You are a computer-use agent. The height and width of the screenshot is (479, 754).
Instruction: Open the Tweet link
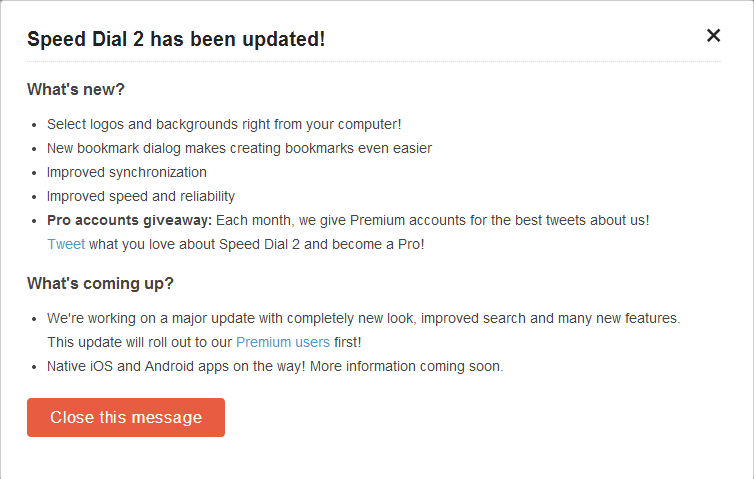click(x=66, y=244)
